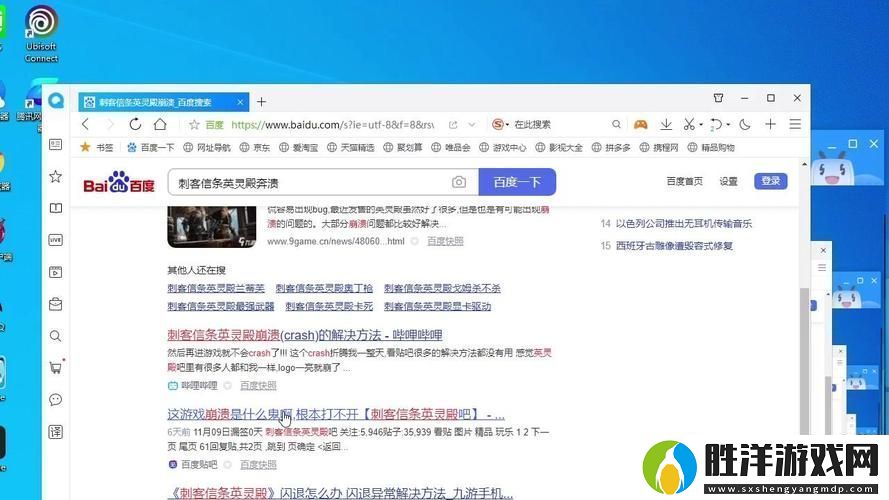Open the sidebar news panel icon
889x500 pixels.
click(x=56, y=145)
